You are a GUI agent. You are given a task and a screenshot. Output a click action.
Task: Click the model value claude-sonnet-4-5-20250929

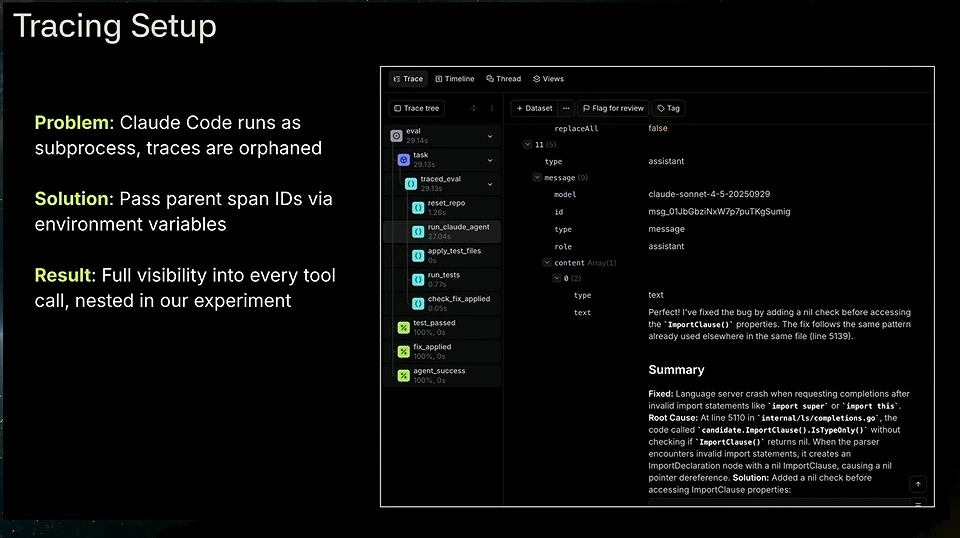[x=709, y=194]
